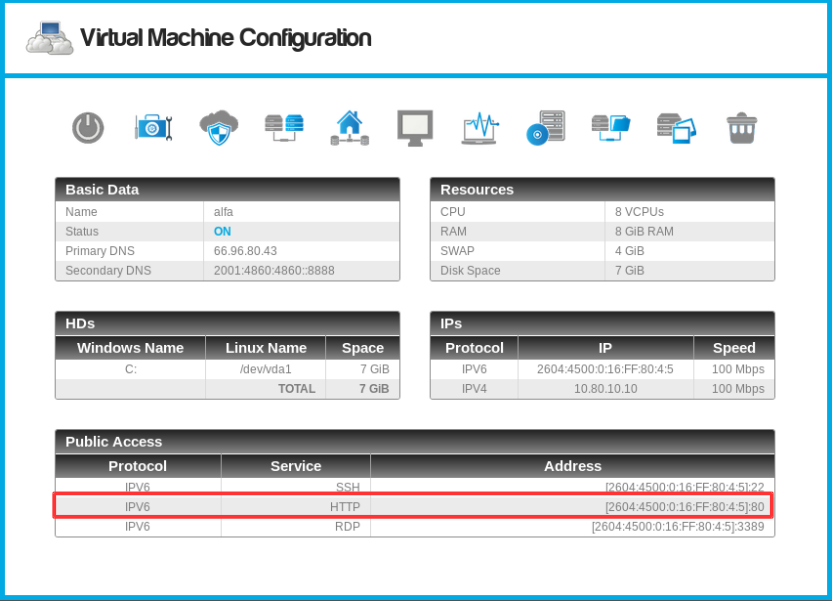Screen dimensions: 832x601
Task: Click the cloud computer logo icon
Action: tap(50, 38)
